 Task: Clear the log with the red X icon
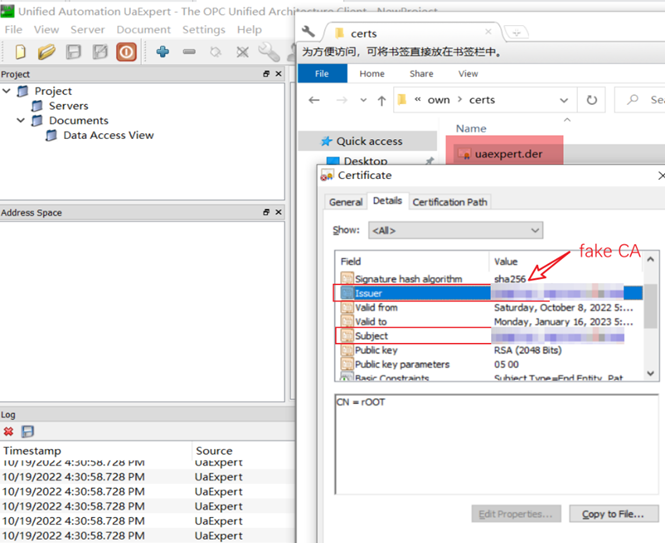click(8, 432)
